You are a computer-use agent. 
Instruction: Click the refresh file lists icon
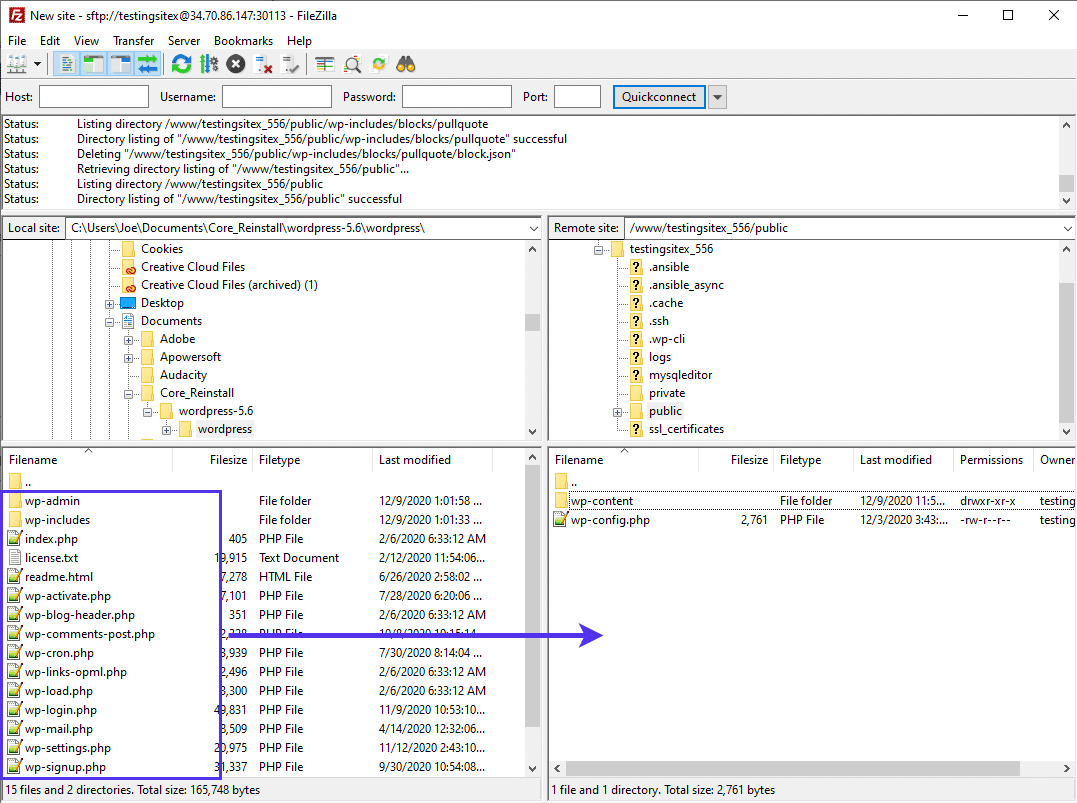(x=181, y=64)
